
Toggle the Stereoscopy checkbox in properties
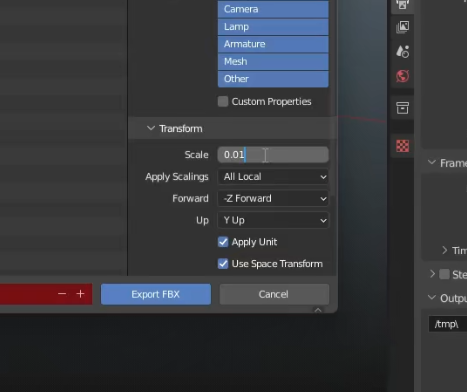coord(444,274)
